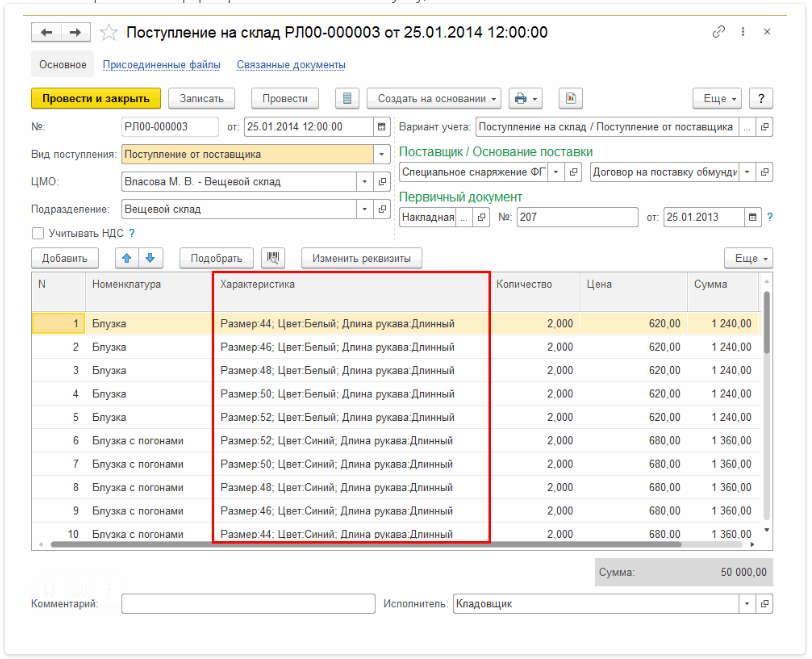Expand the Вид поступления dropdown
Screen dimensions: 812x659
[x=381, y=155]
